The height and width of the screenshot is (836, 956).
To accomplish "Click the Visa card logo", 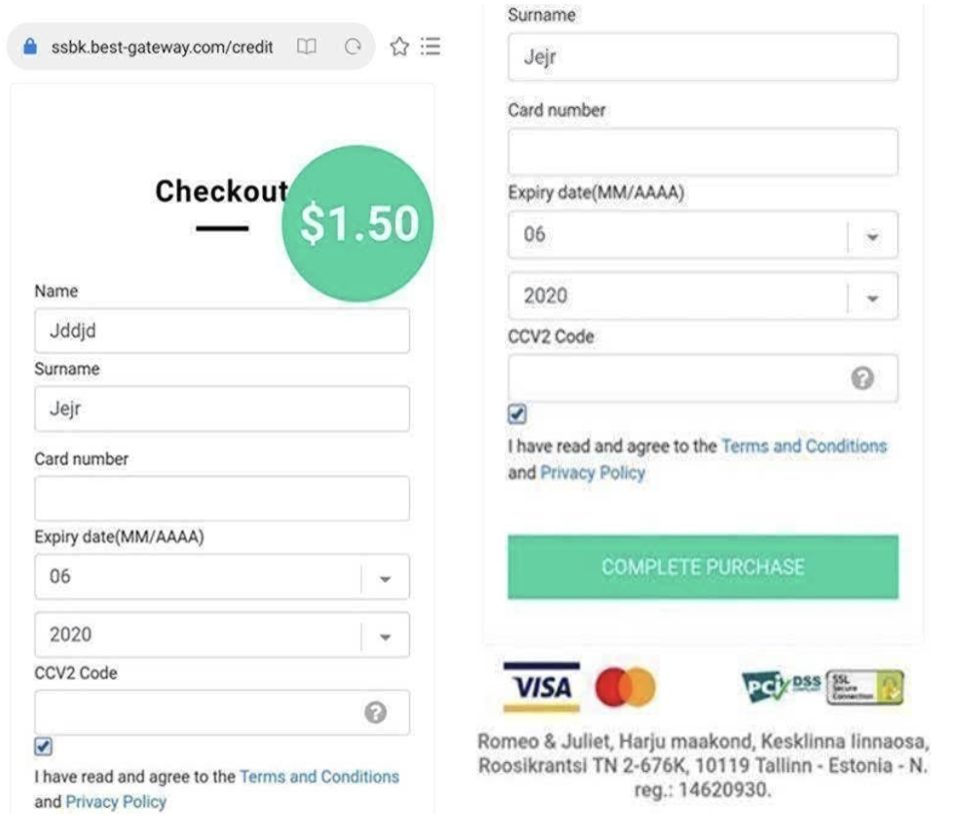I will (x=541, y=687).
